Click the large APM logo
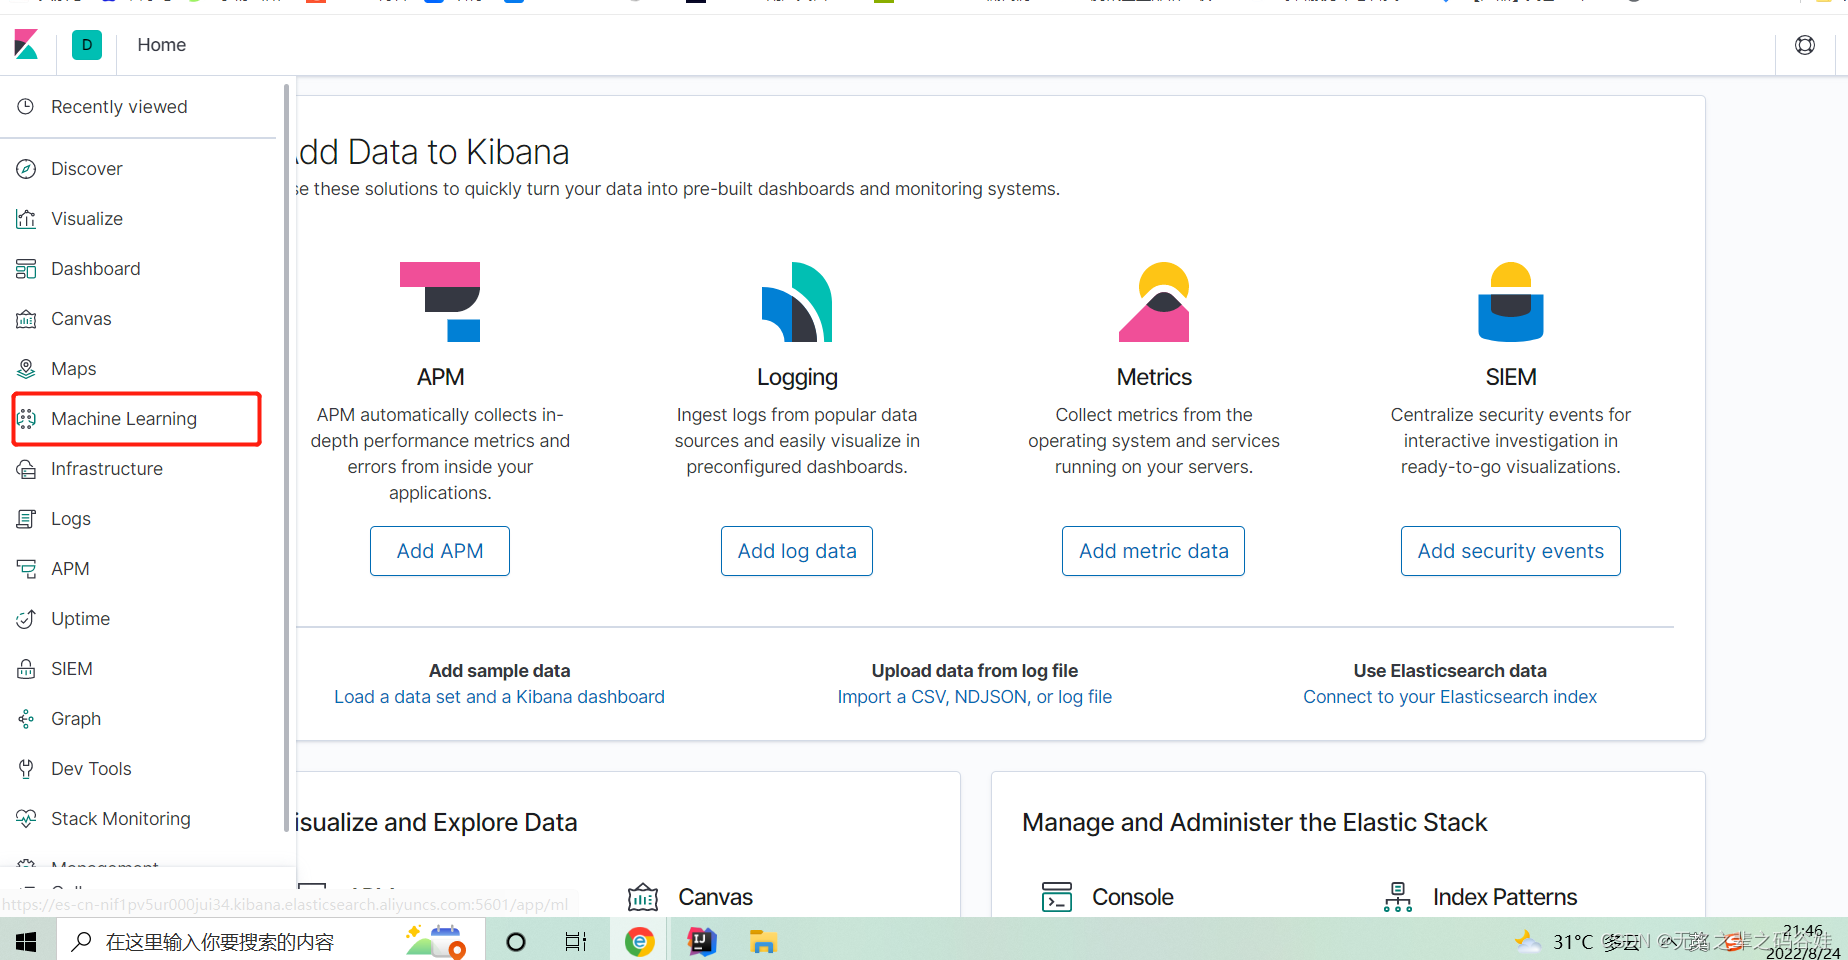This screenshot has width=1848, height=960. click(x=440, y=302)
